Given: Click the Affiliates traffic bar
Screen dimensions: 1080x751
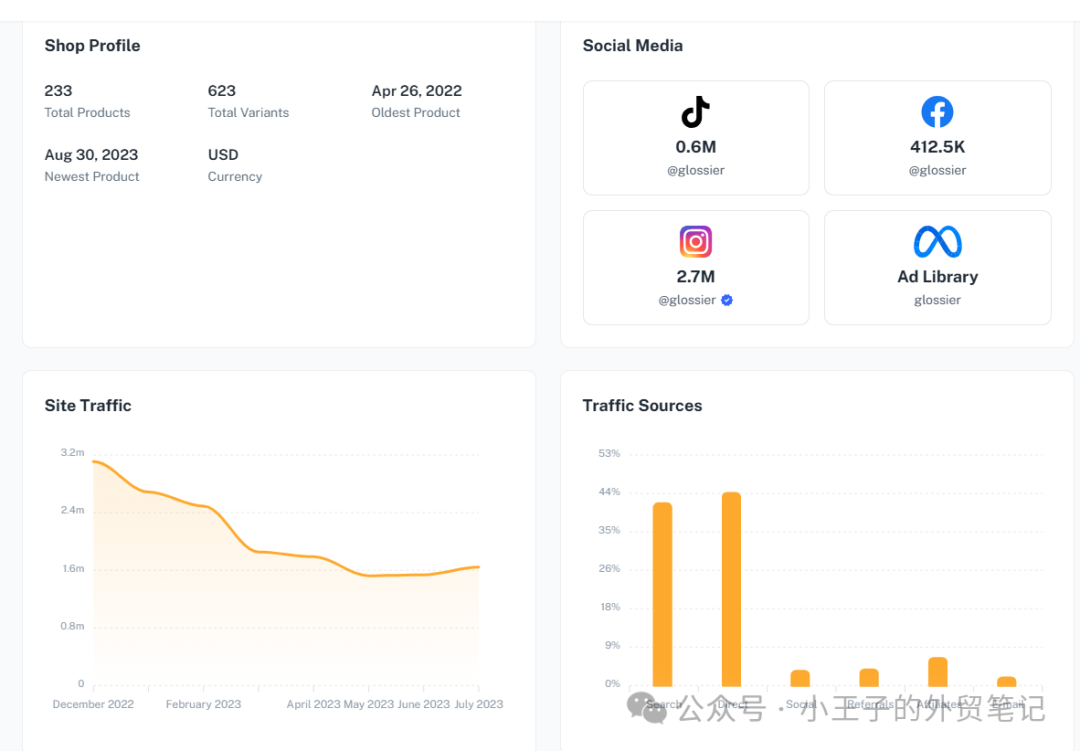Looking at the screenshot, I should pyautogui.click(x=937, y=671).
